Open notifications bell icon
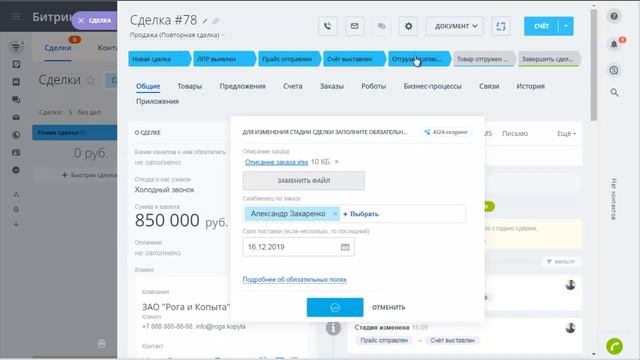This screenshot has height=360, width=640. [x=614, y=44]
